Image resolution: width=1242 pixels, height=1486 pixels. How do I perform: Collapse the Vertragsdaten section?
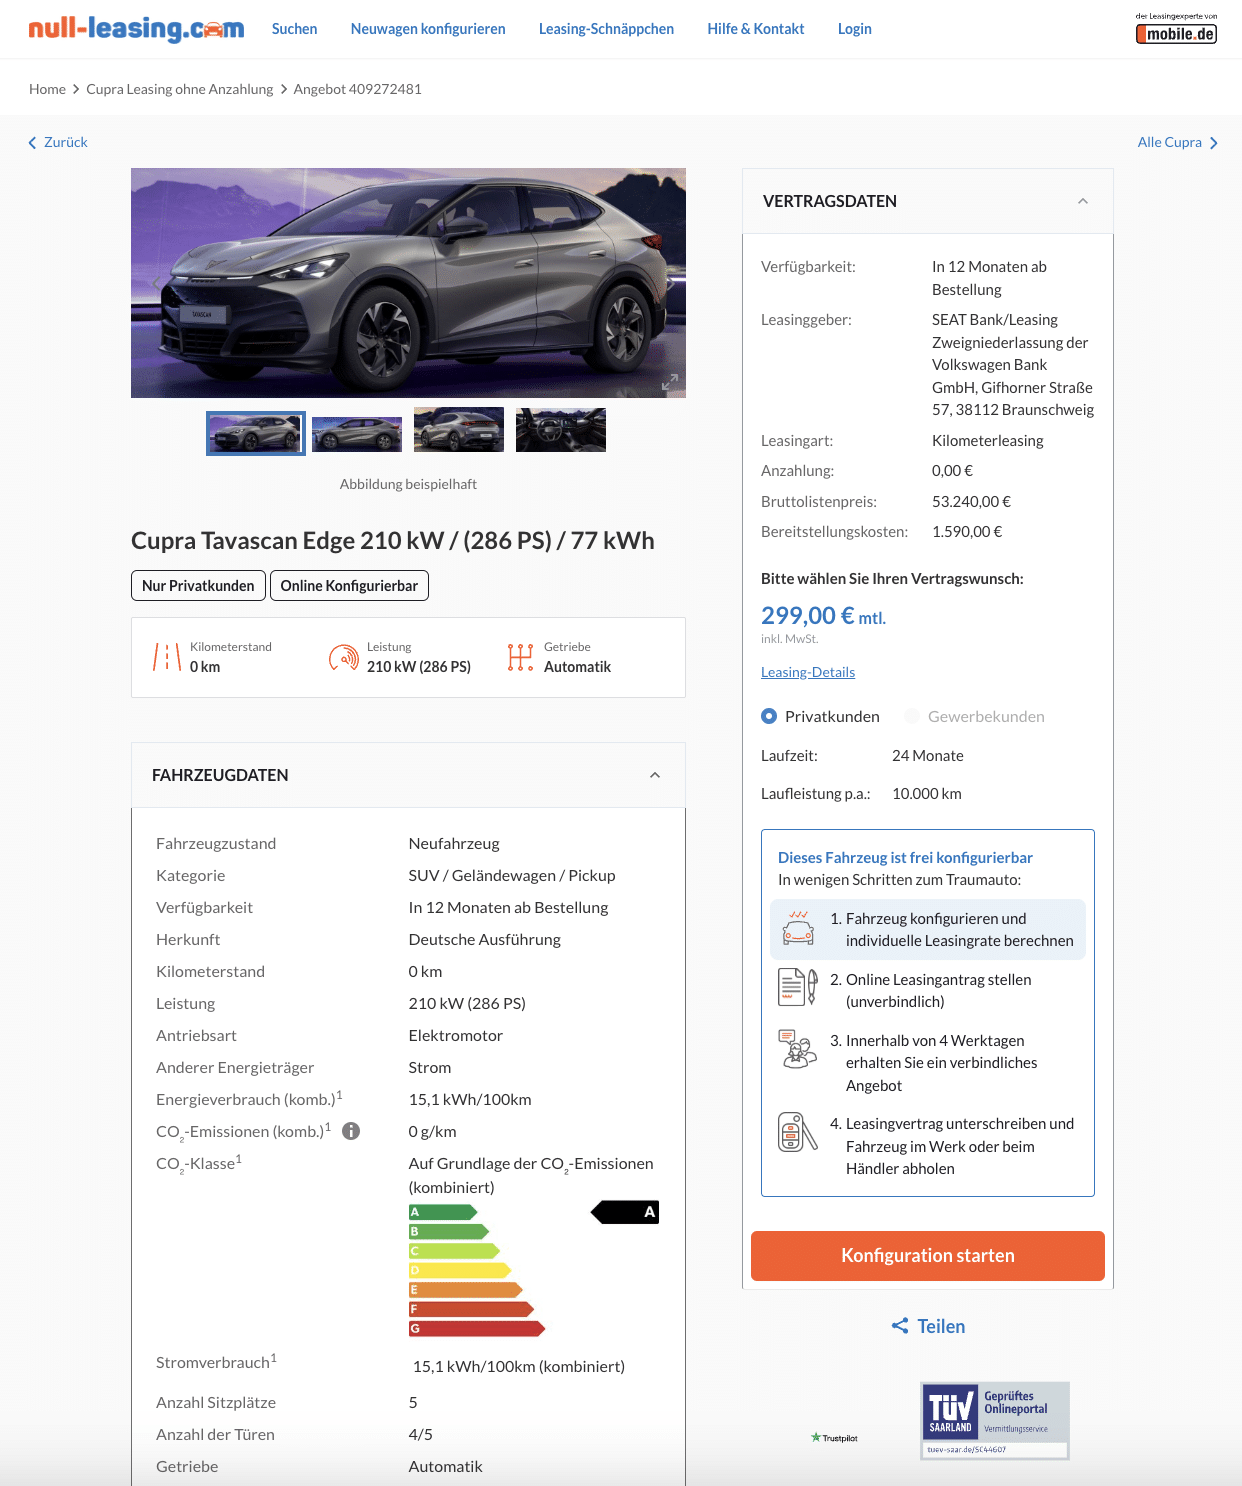pyautogui.click(x=1083, y=201)
